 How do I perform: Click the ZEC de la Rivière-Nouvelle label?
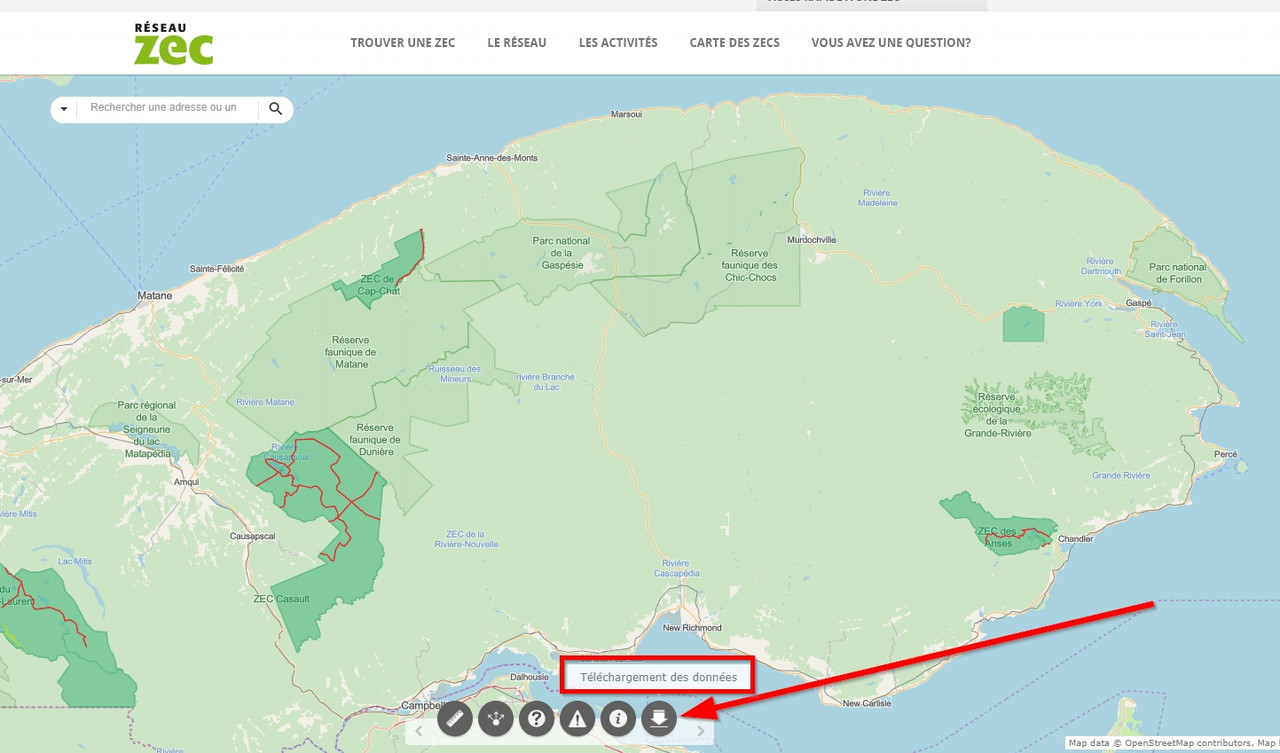[467, 539]
